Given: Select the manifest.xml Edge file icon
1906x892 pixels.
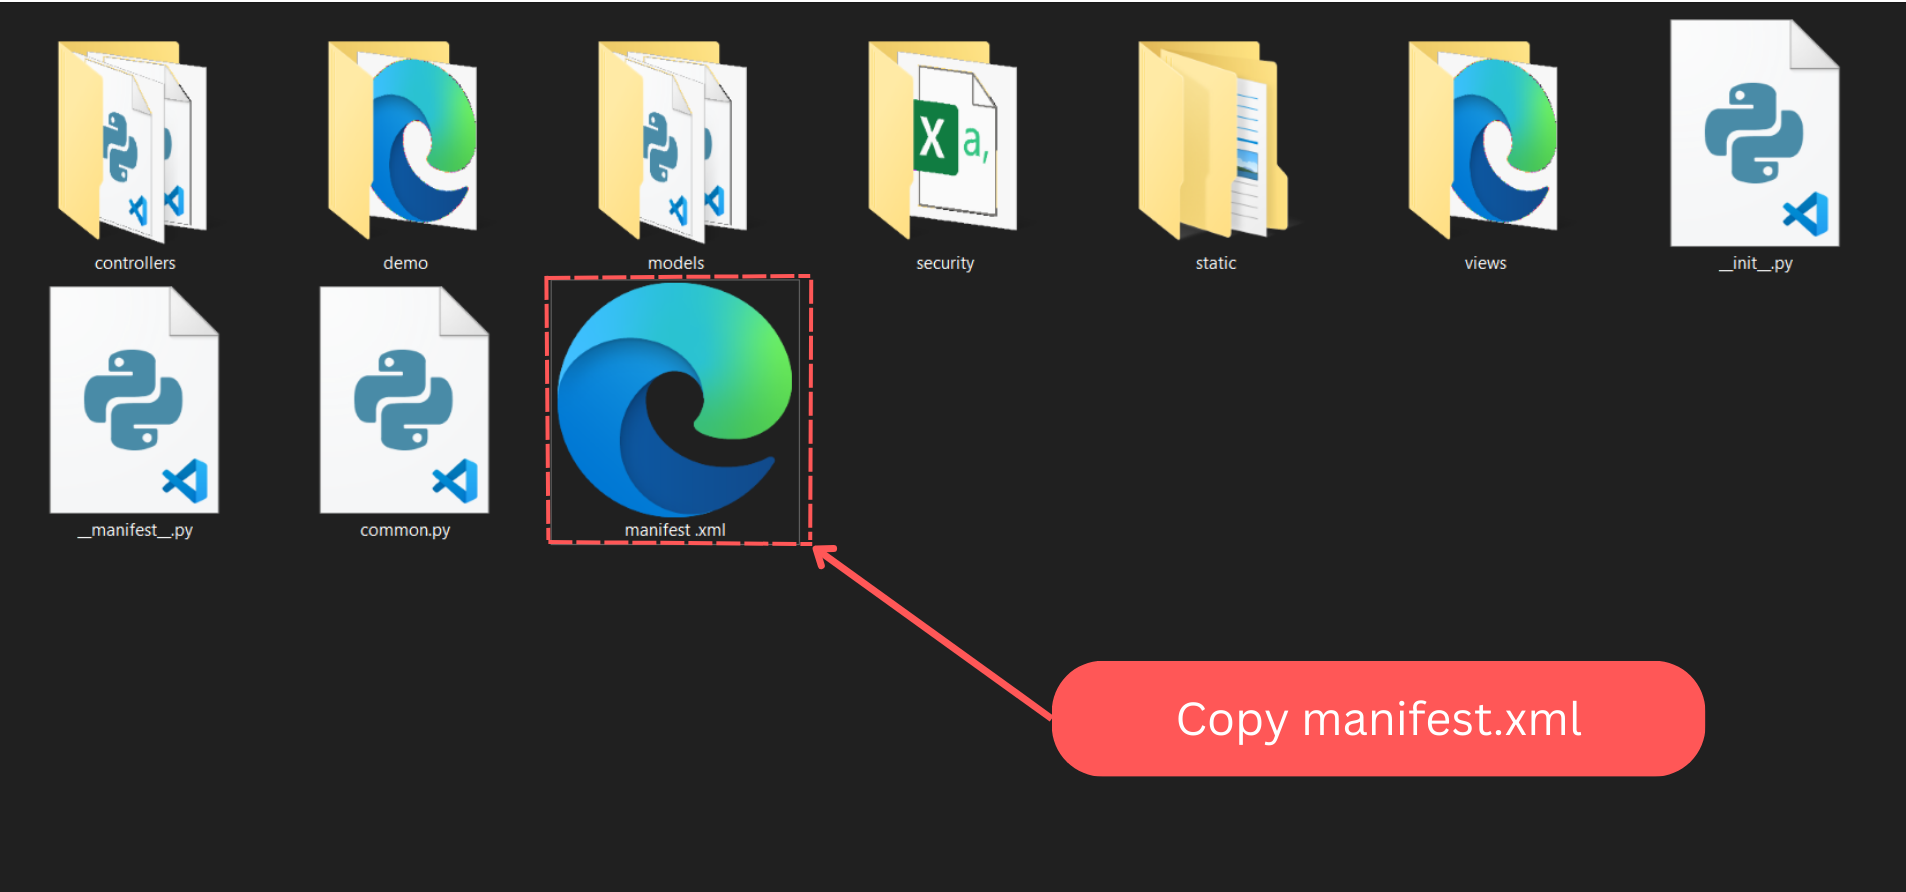Looking at the screenshot, I should (675, 399).
